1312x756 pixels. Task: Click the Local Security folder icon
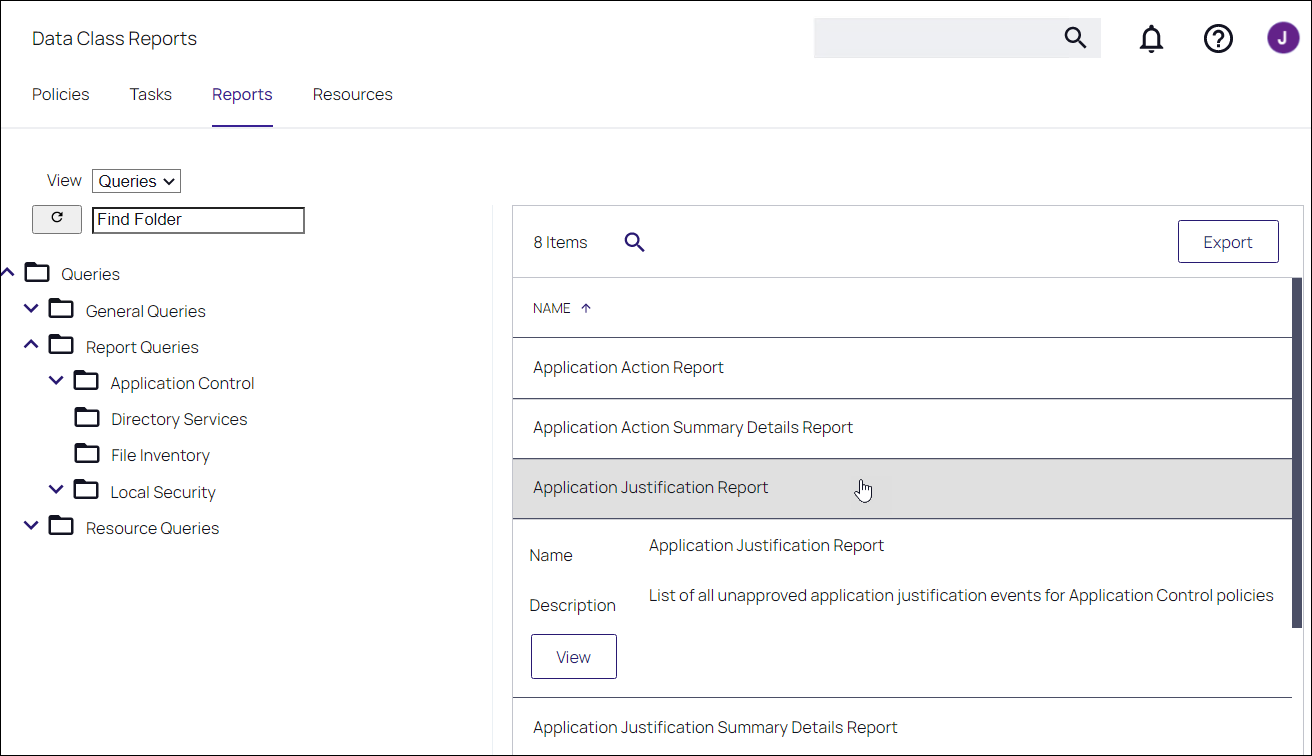(x=87, y=490)
